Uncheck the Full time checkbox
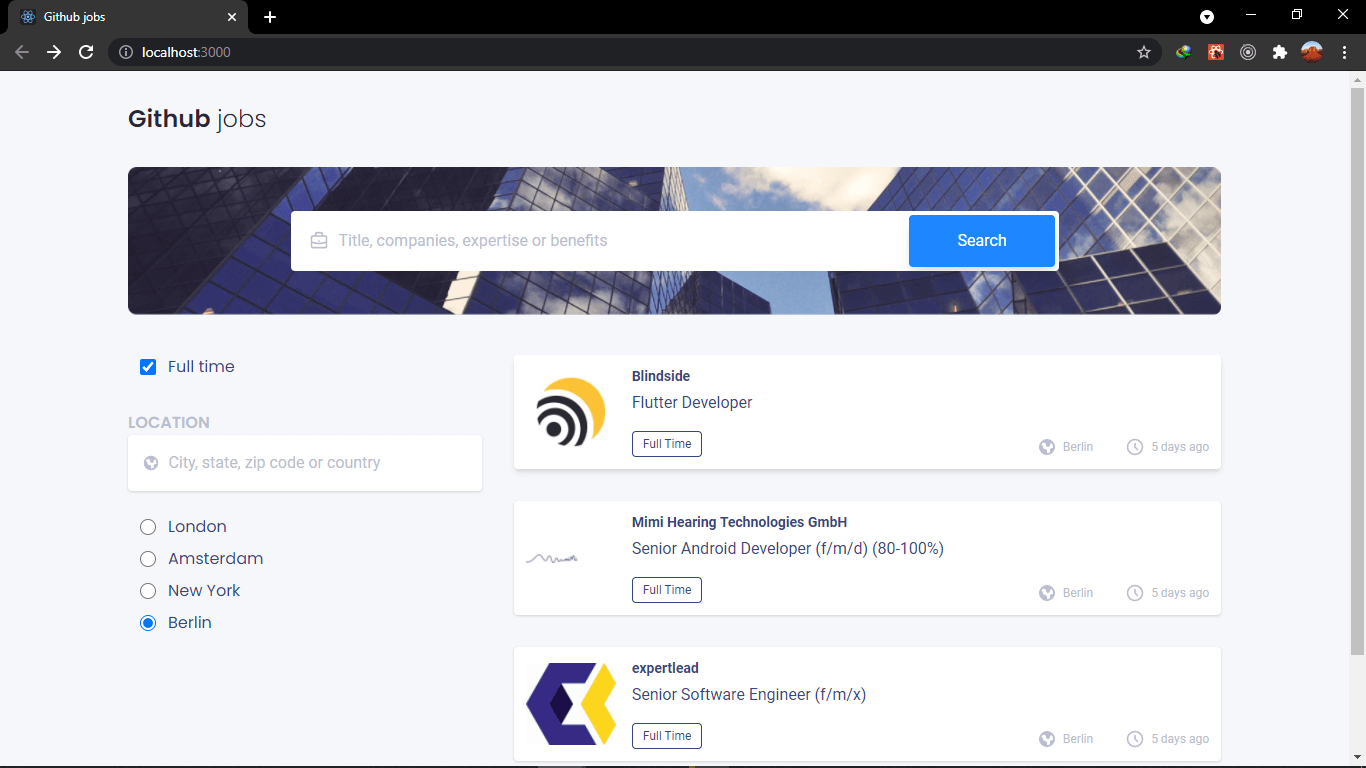Screen dimensions: 1366x768 click(148, 367)
